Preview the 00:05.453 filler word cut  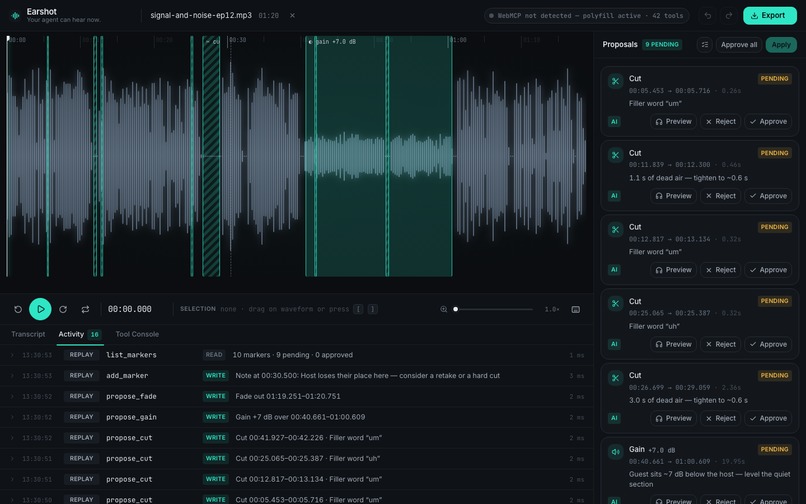[x=673, y=122]
